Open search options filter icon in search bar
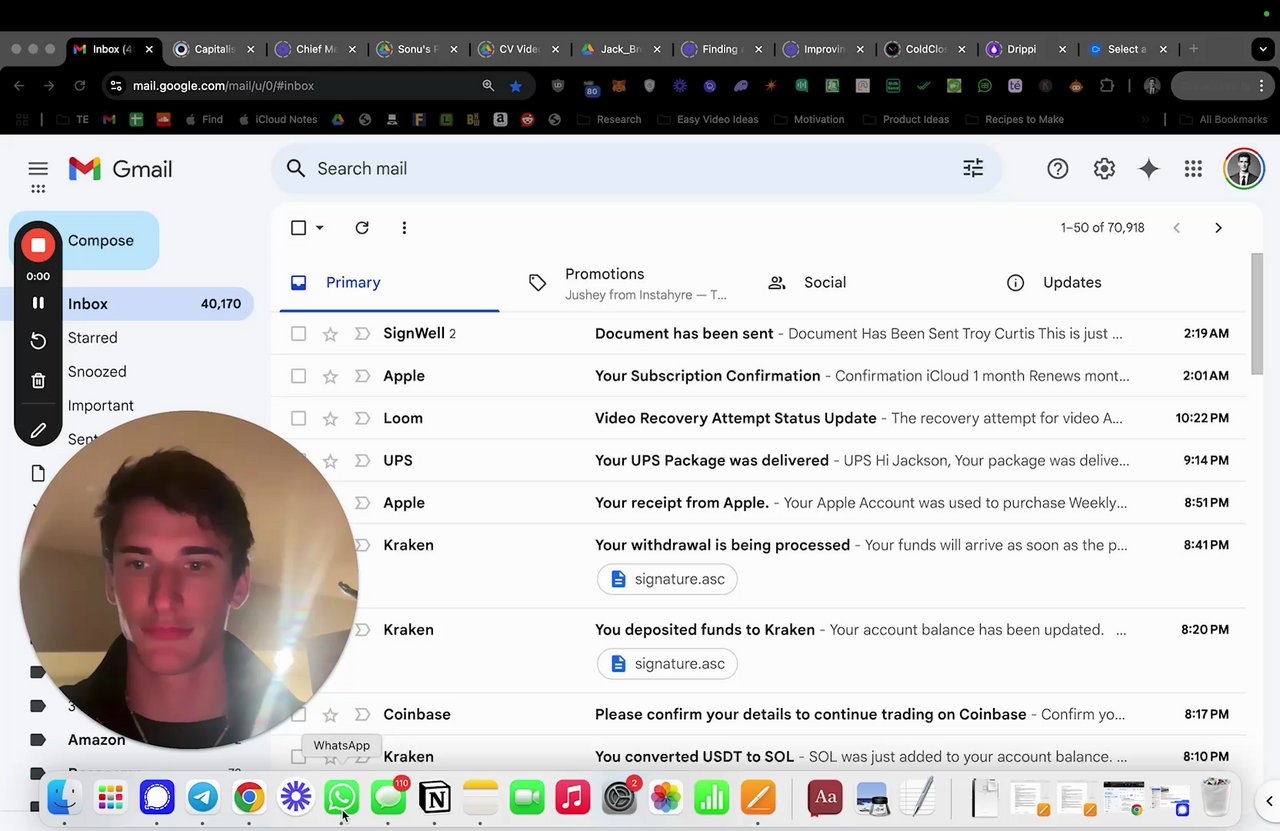Viewport: 1280px width, 831px height. click(973, 169)
